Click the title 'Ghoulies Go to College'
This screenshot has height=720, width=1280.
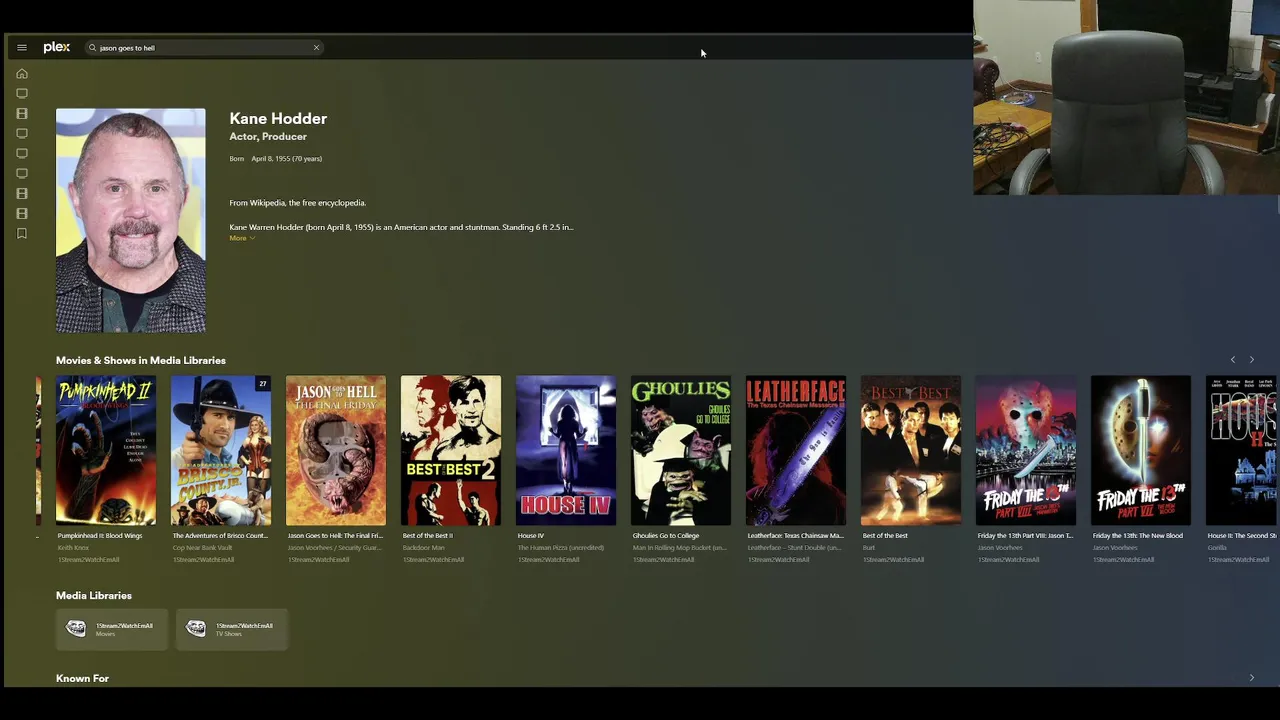(x=666, y=536)
